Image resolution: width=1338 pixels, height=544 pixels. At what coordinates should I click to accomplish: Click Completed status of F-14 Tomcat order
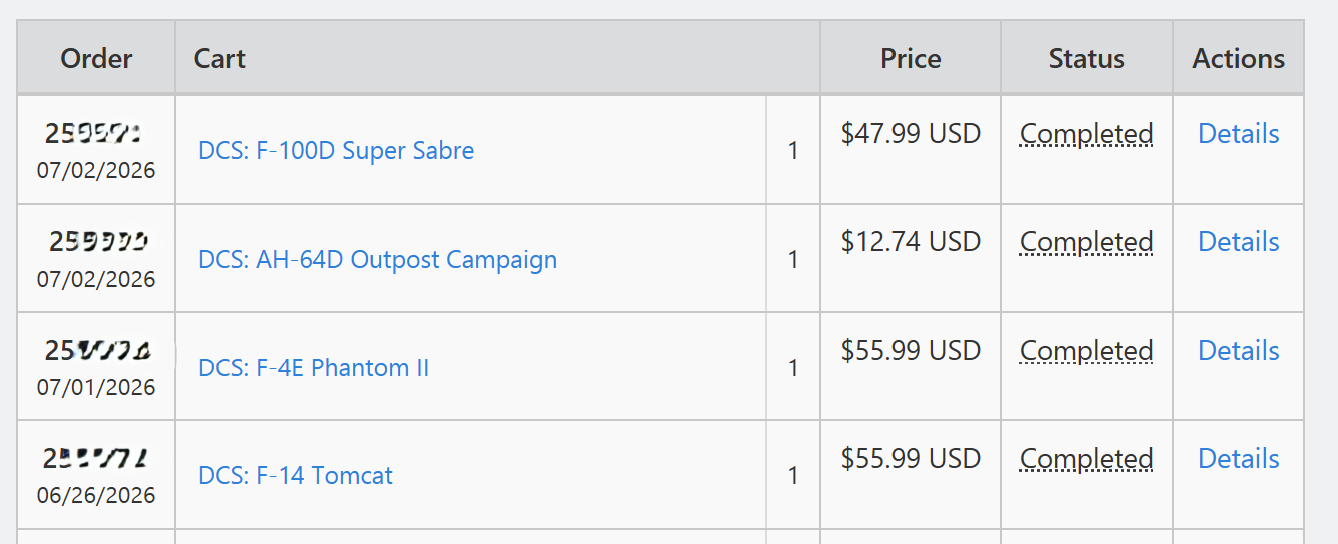(x=1086, y=459)
